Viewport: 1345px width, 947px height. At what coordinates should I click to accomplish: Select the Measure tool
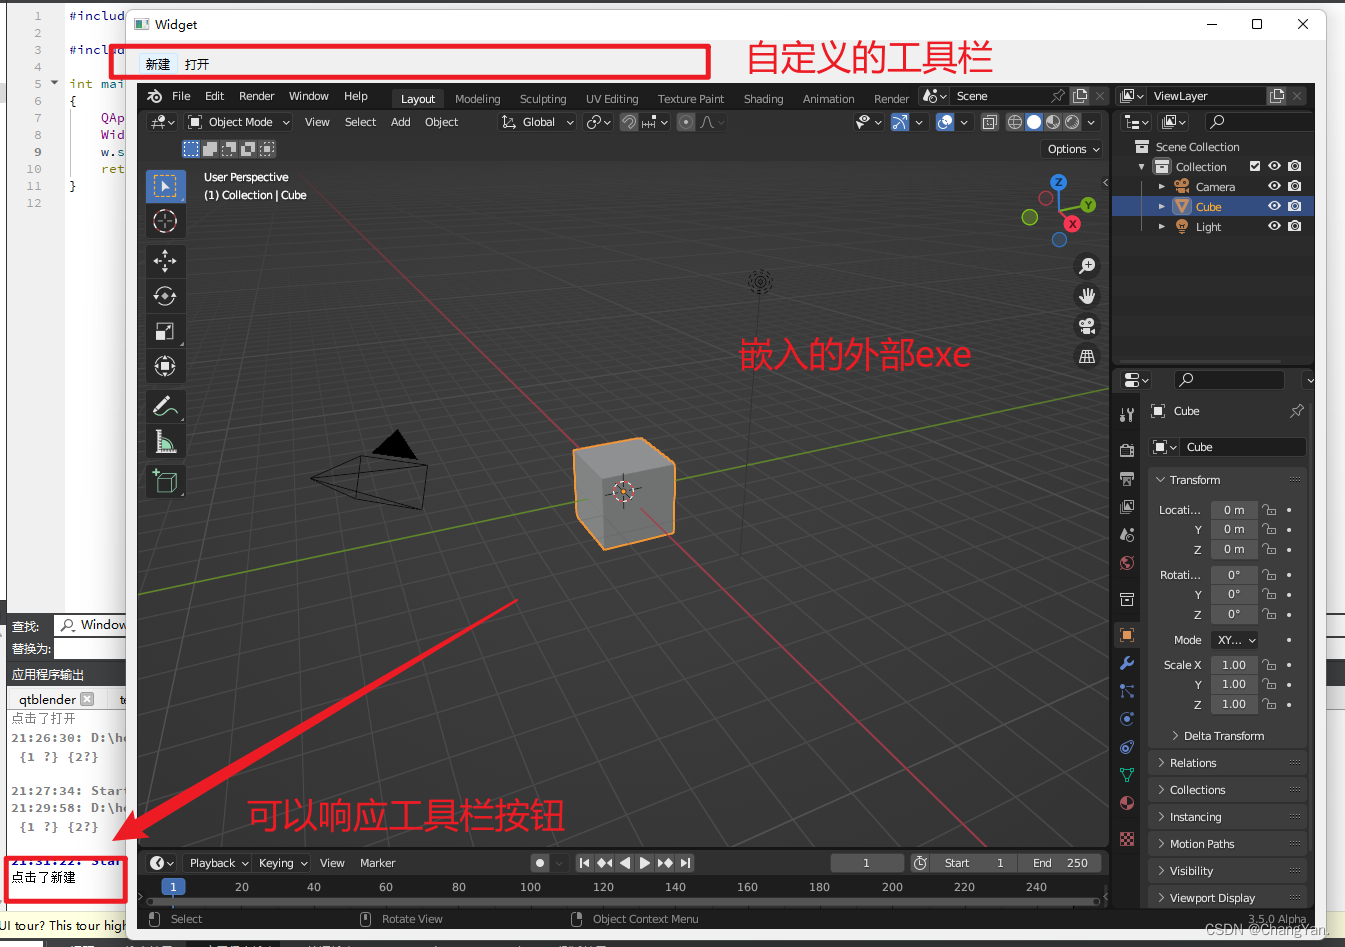click(x=165, y=441)
